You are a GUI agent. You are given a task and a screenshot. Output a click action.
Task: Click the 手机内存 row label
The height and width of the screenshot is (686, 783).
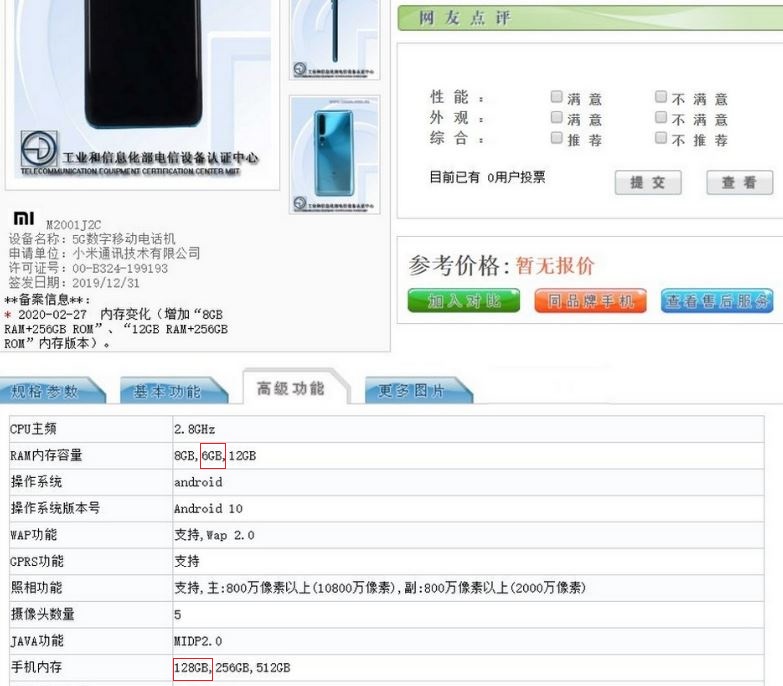(x=36, y=667)
